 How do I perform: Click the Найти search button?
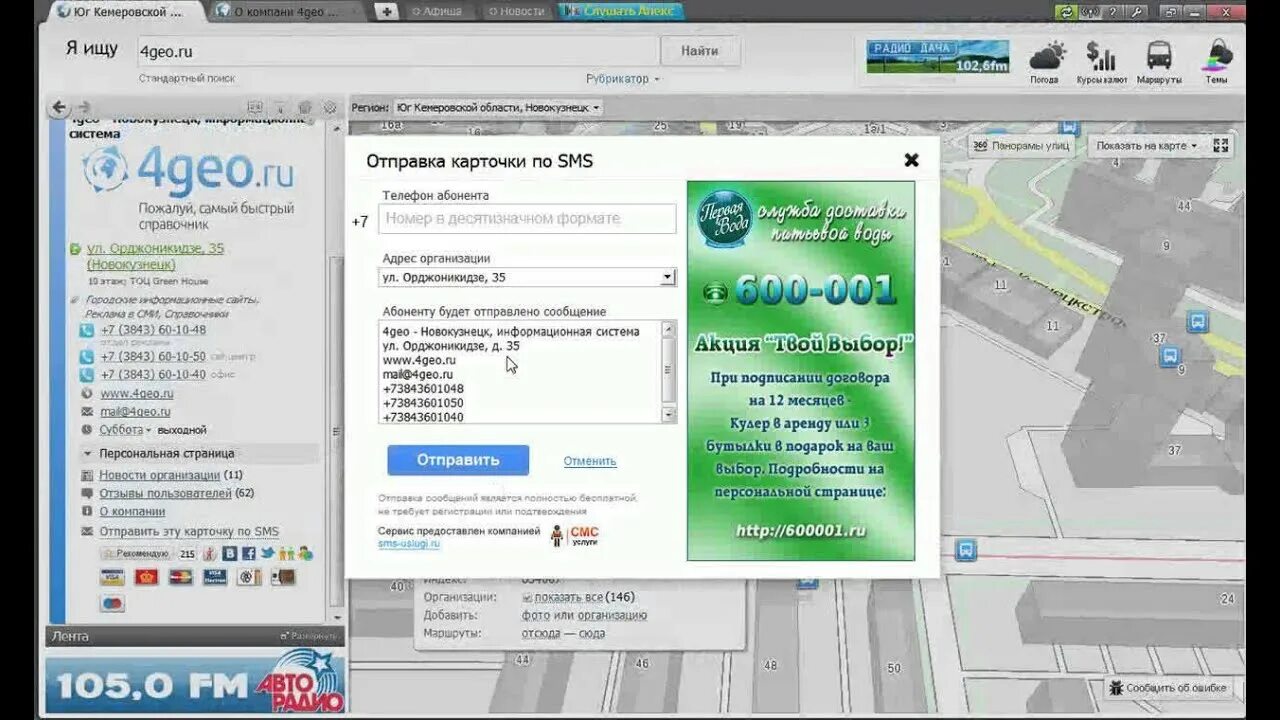click(x=700, y=51)
